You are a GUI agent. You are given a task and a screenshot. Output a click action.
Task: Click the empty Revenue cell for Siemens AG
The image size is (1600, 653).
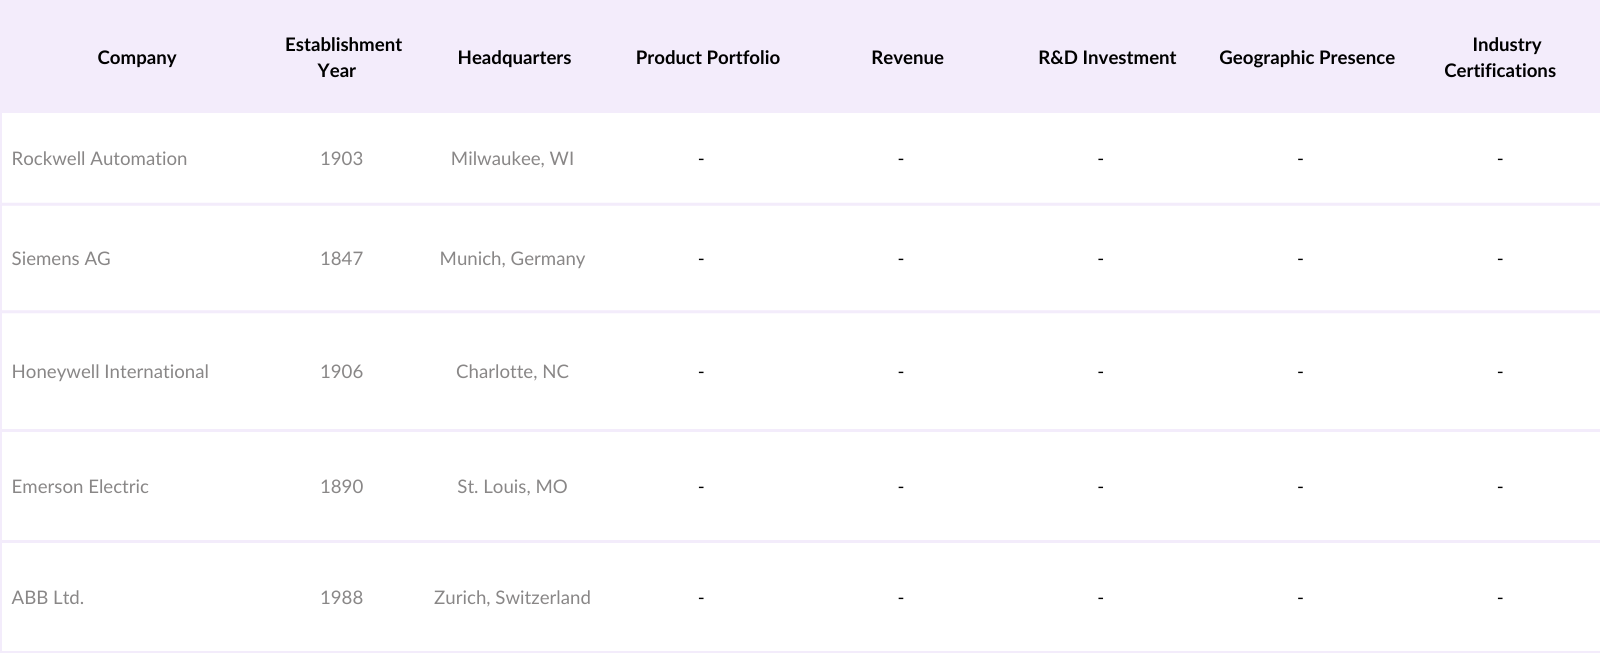pos(901,258)
